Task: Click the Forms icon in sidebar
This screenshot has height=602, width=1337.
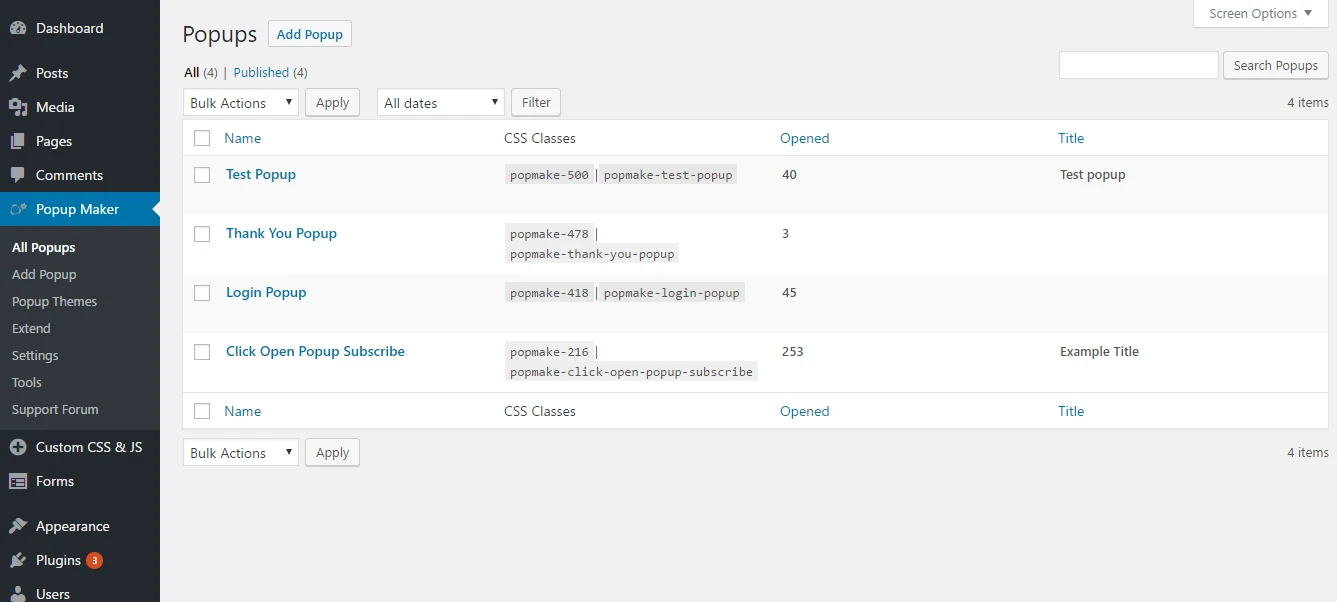Action: (18, 481)
